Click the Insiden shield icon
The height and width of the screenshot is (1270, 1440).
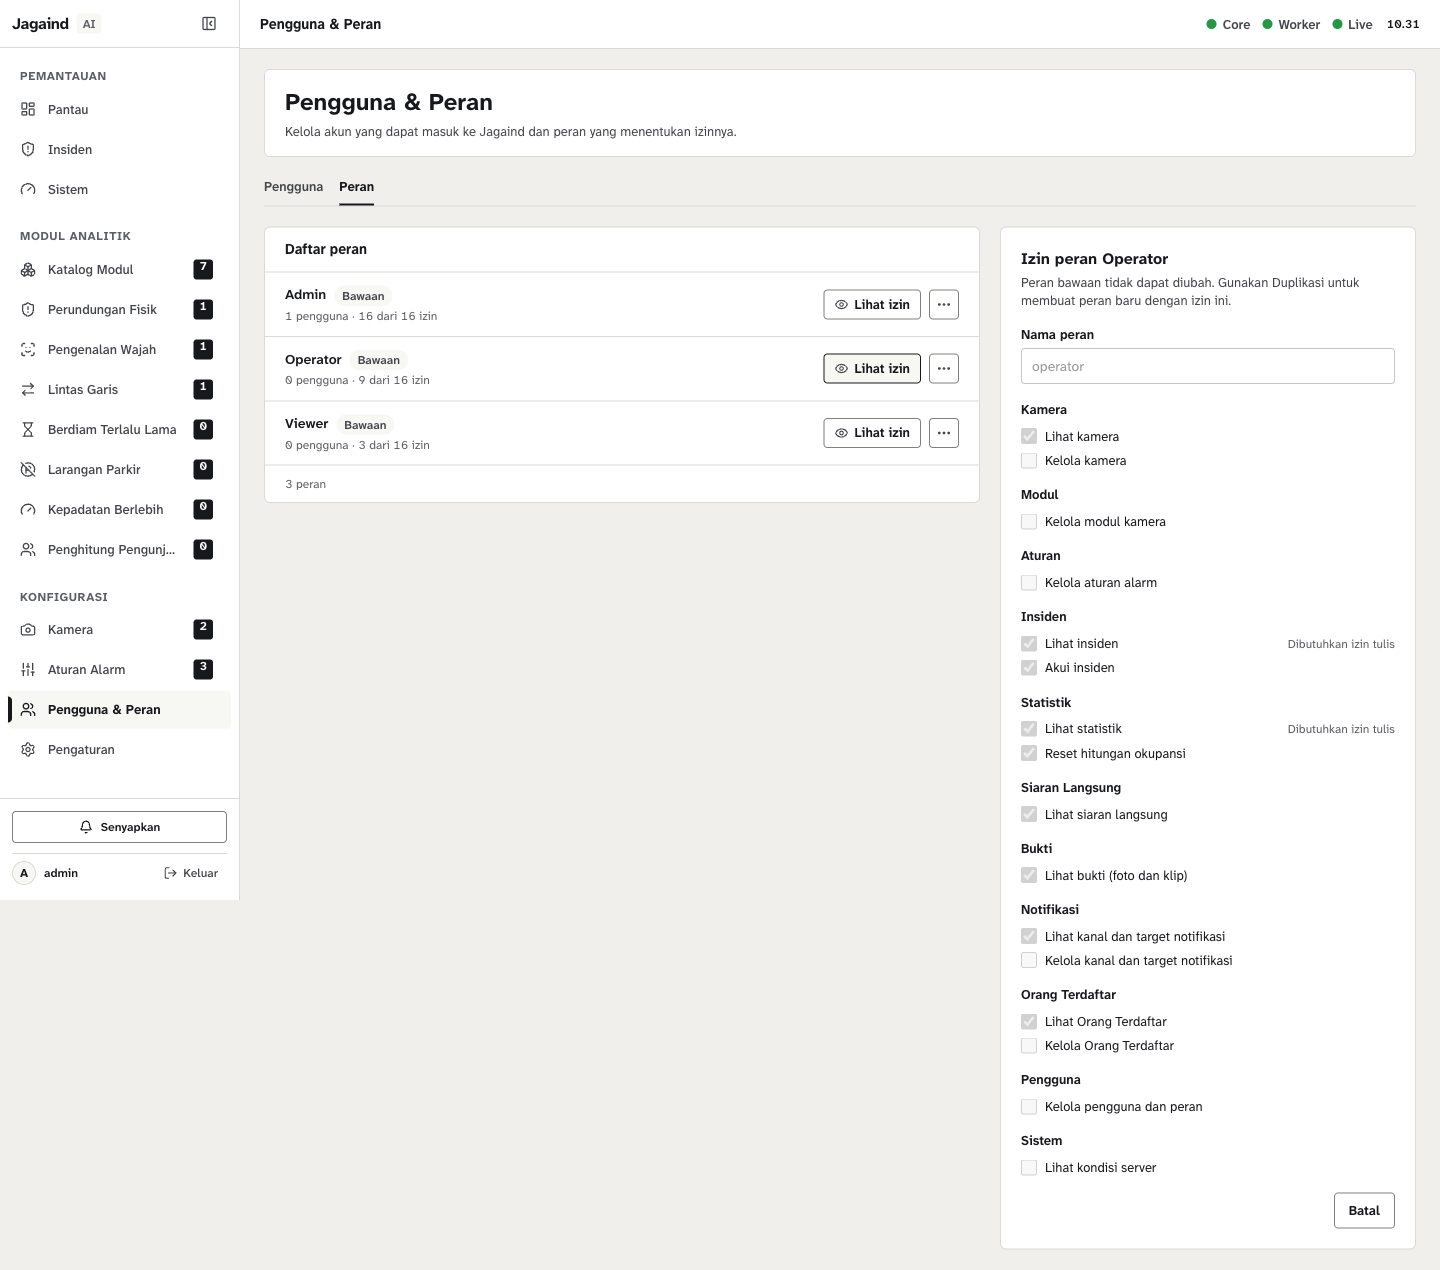pos(28,149)
